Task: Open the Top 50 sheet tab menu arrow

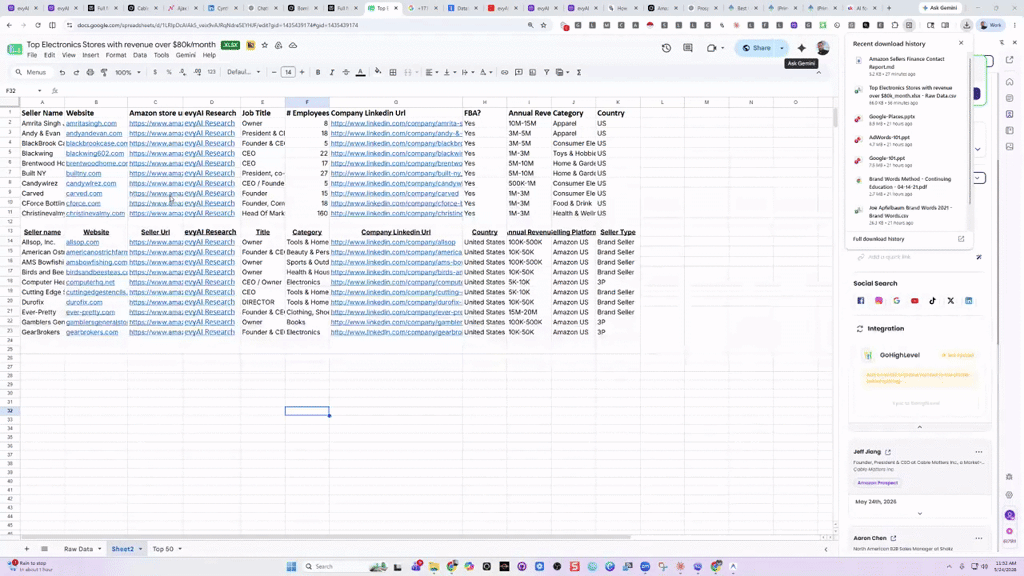Action: click(x=180, y=549)
